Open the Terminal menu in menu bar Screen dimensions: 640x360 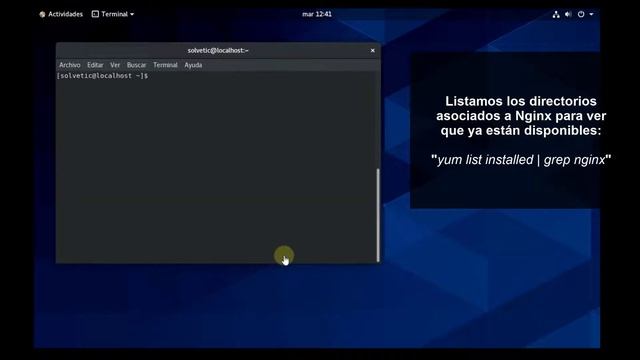pyautogui.click(x=165, y=65)
